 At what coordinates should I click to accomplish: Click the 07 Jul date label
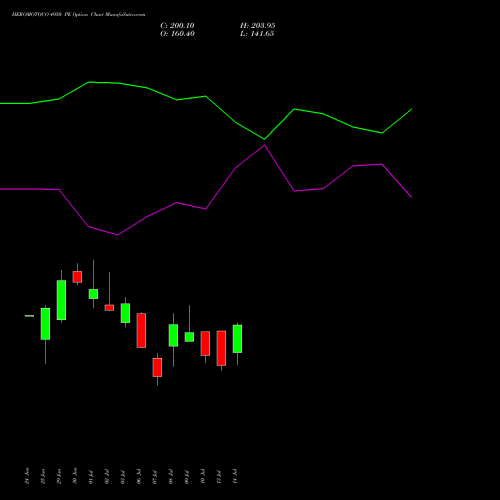point(155,477)
